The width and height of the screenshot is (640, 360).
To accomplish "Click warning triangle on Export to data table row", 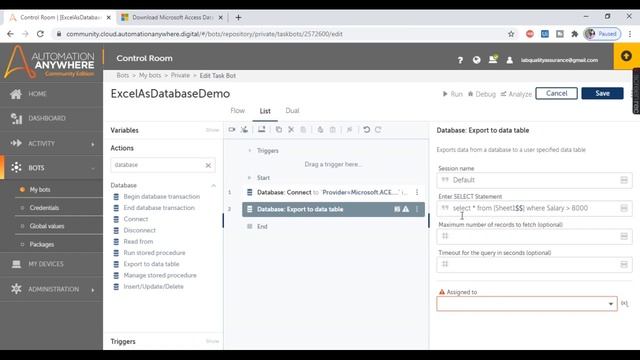I will click(406, 209).
